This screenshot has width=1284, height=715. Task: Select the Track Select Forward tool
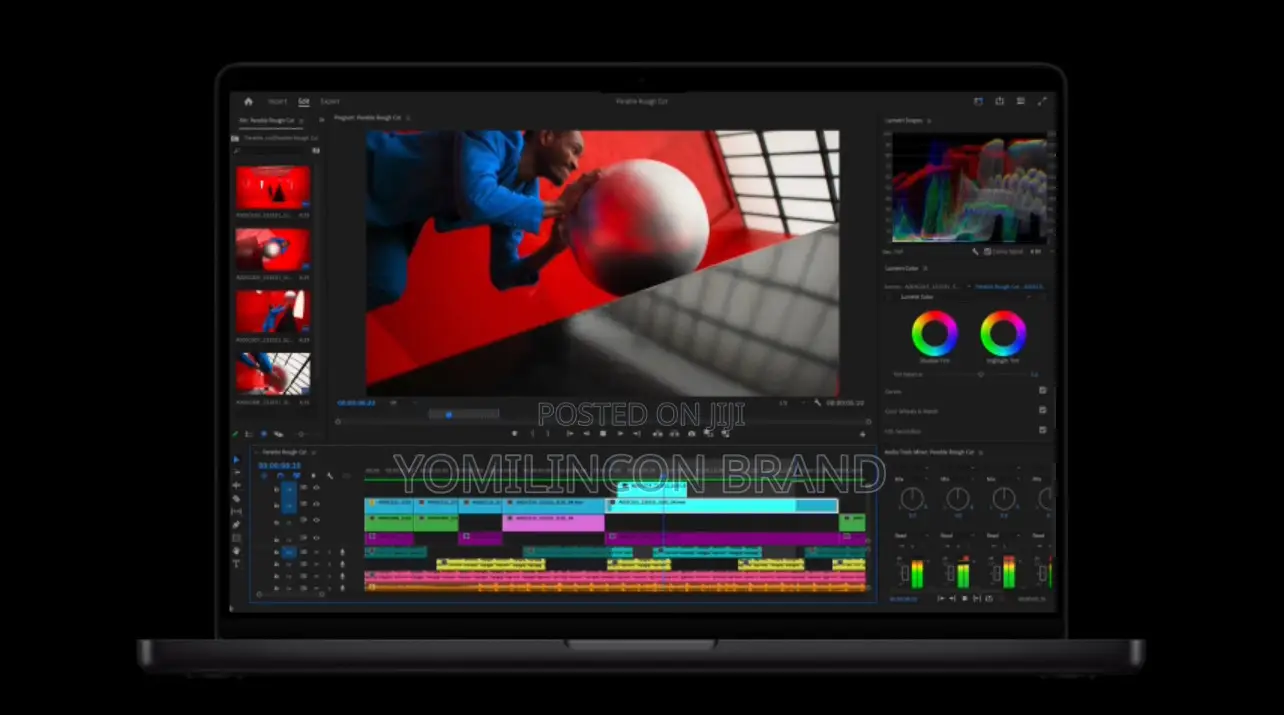(x=236, y=472)
